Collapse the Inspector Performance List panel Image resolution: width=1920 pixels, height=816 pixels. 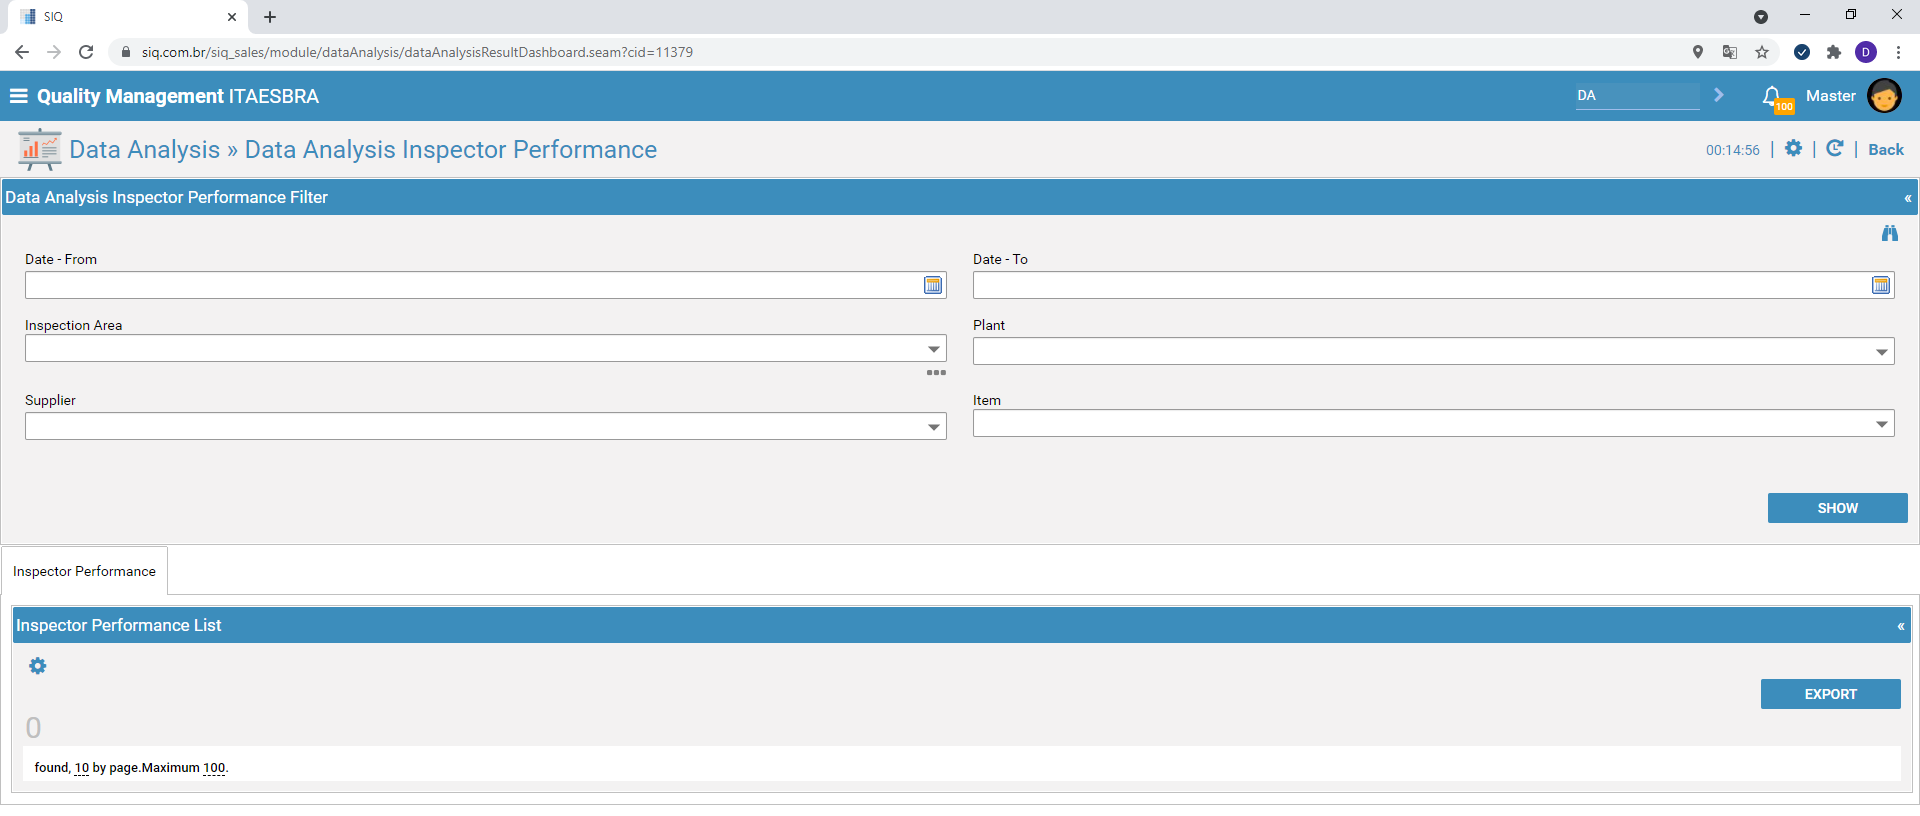click(1901, 626)
